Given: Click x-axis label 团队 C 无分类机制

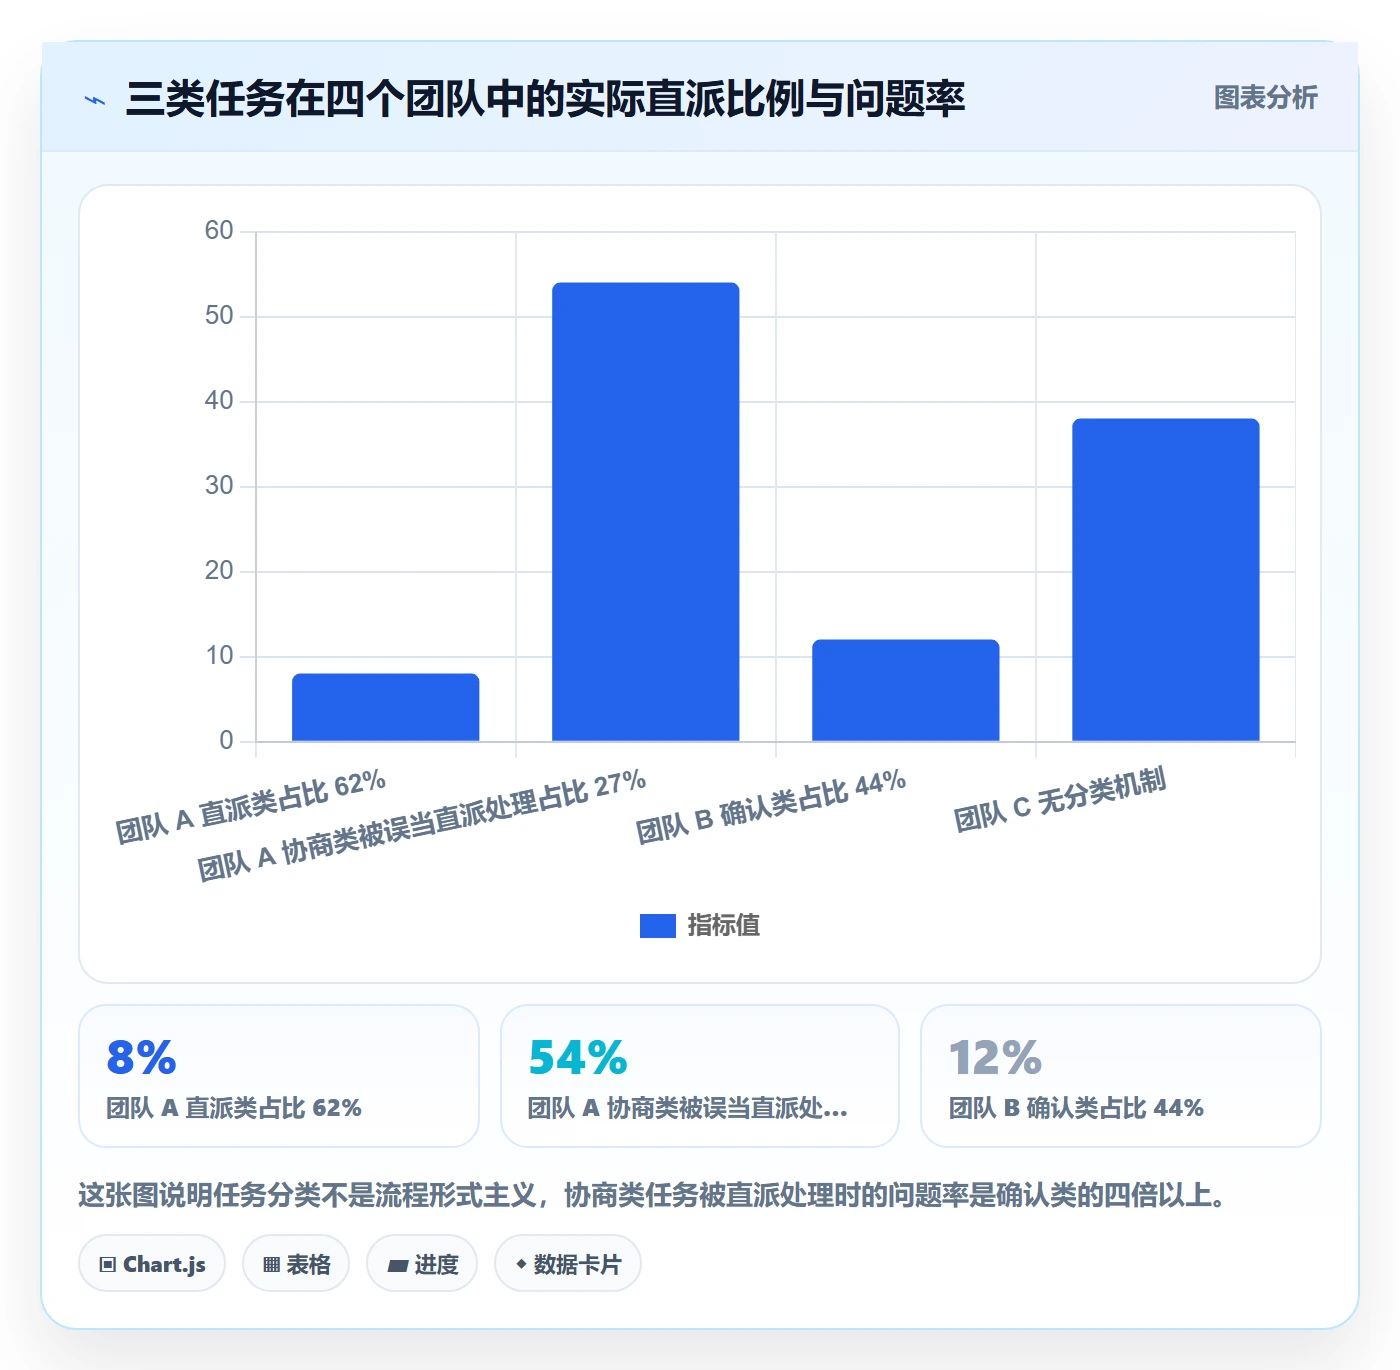Looking at the screenshot, I should pyautogui.click(x=1060, y=801).
